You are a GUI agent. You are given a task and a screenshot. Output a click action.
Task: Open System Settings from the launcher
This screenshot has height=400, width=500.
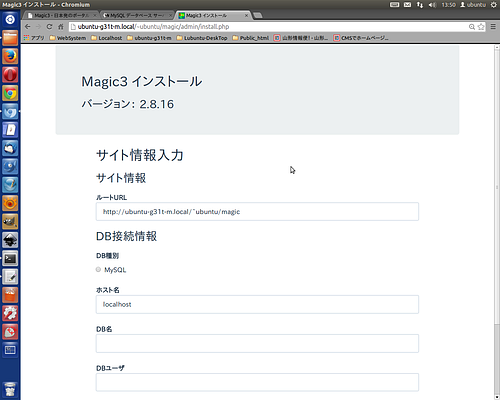(10, 313)
